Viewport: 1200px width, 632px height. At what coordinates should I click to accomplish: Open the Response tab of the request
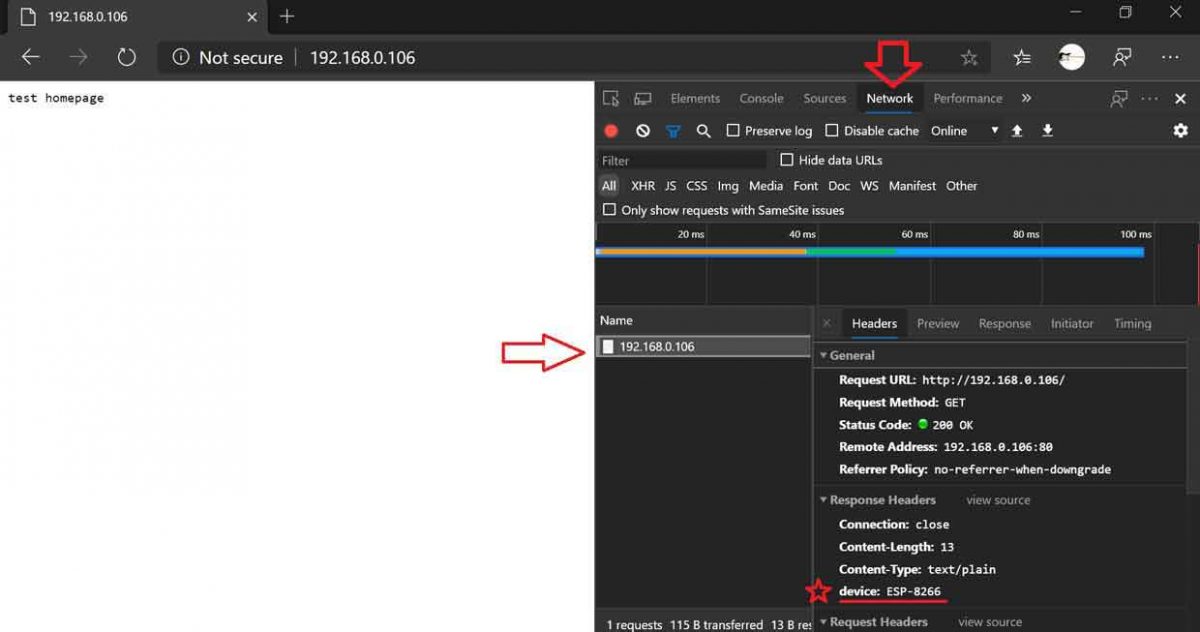click(1005, 324)
